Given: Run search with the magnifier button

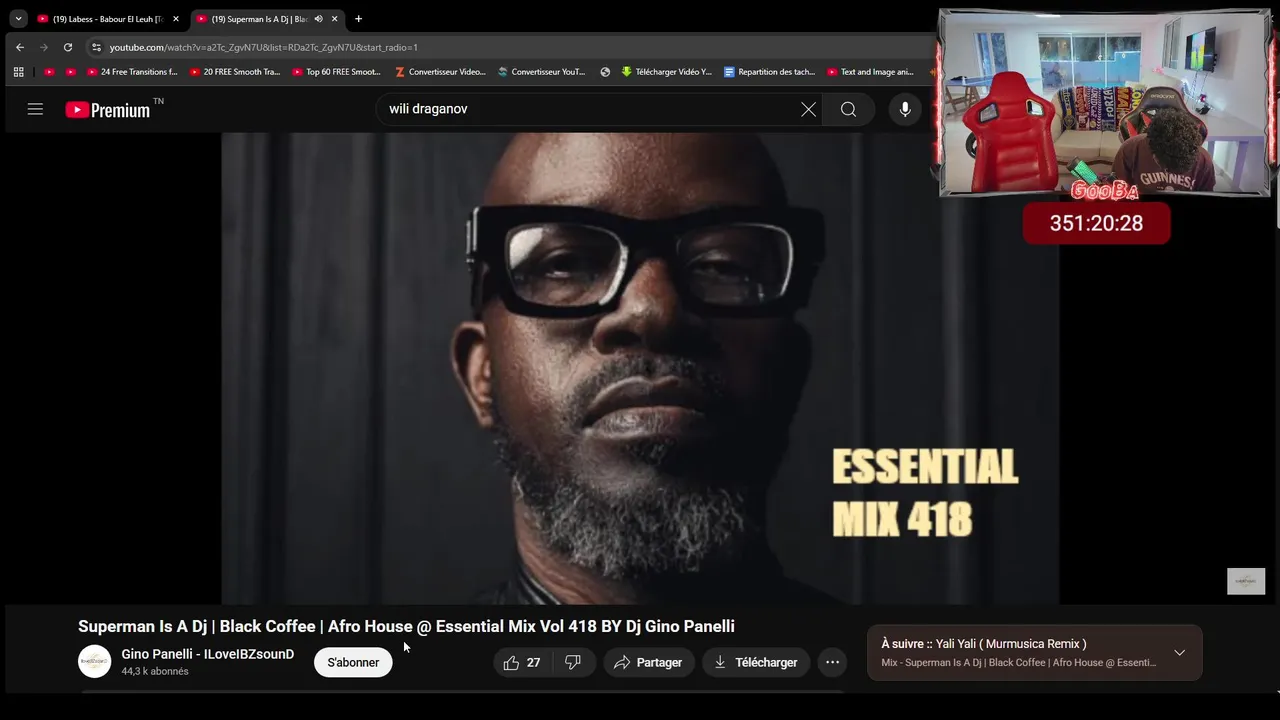Looking at the screenshot, I should [848, 109].
